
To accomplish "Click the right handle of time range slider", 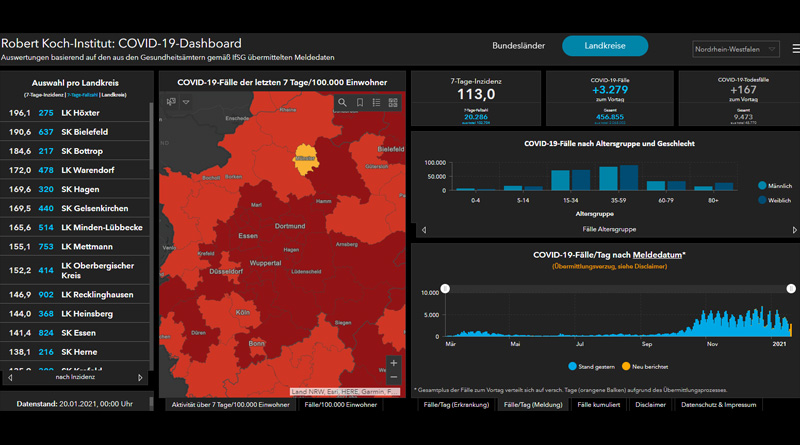I will 791,289.
